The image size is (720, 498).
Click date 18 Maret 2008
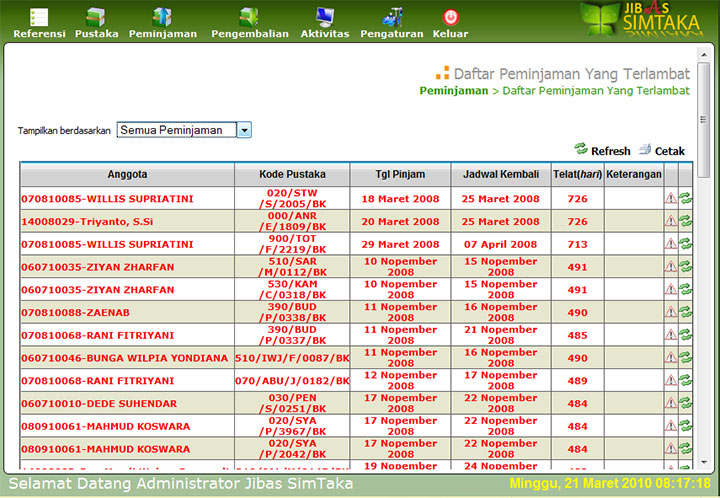400,199
